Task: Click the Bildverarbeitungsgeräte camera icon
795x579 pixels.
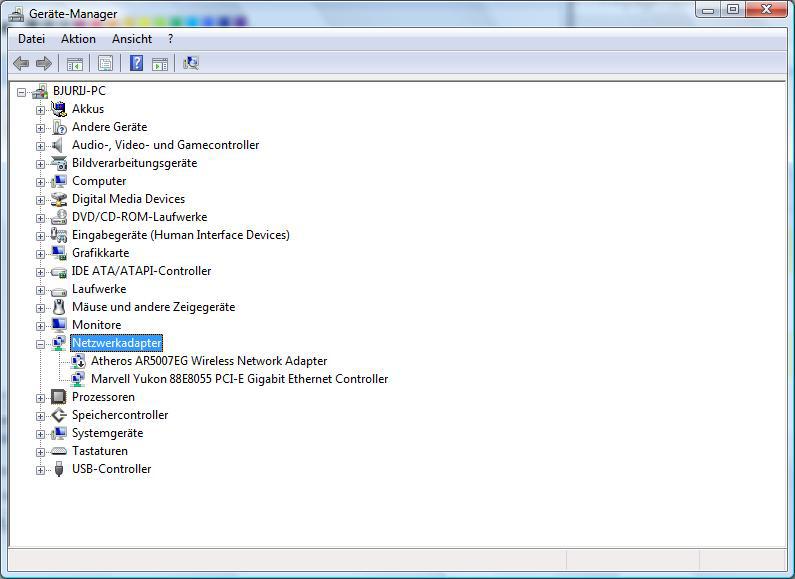Action: coord(59,163)
